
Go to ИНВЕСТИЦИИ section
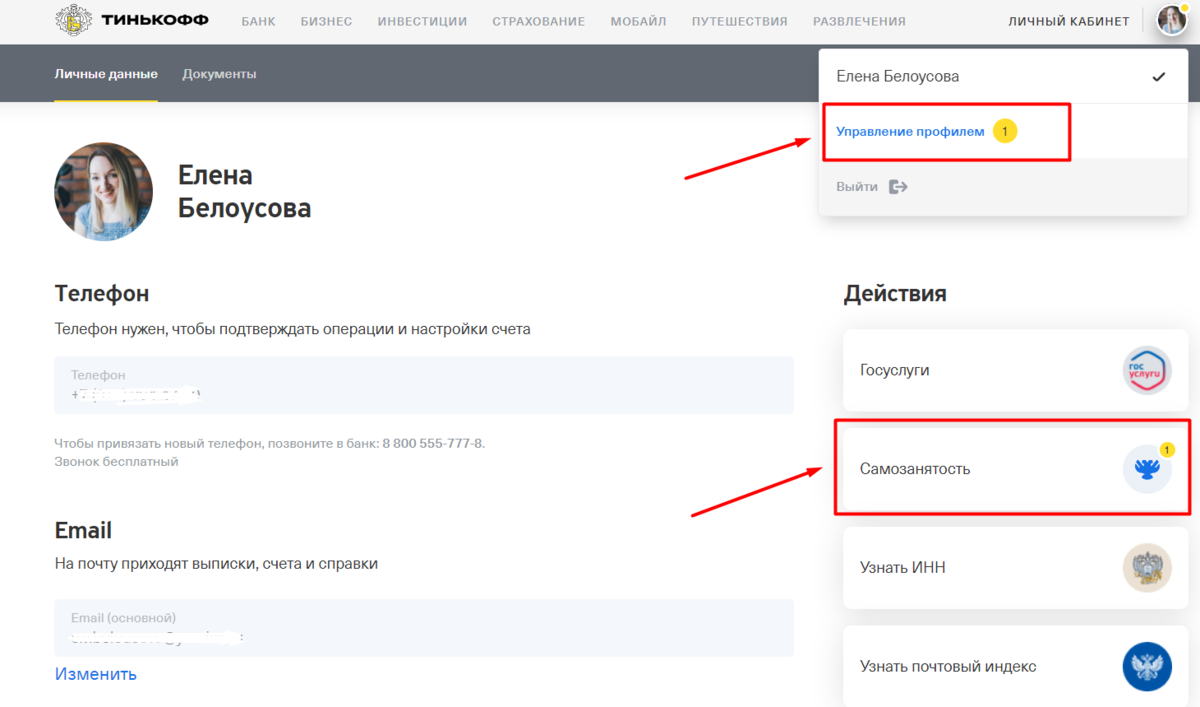(x=422, y=21)
